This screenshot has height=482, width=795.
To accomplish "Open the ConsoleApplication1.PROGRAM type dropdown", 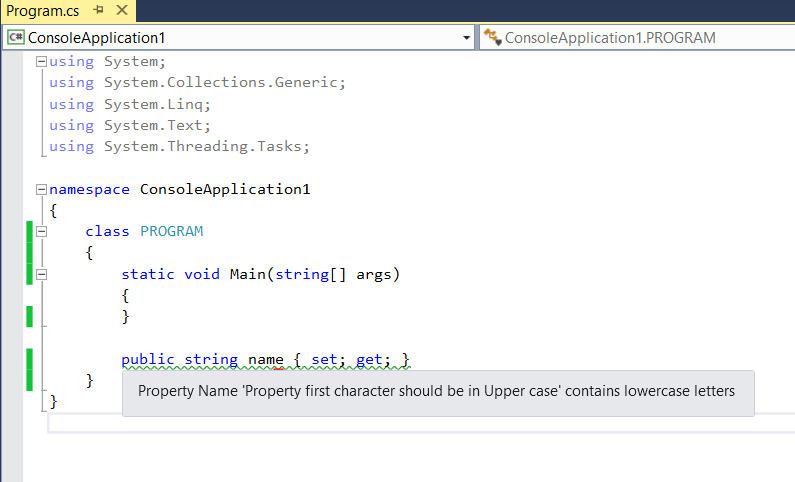I will tap(637, 38).
